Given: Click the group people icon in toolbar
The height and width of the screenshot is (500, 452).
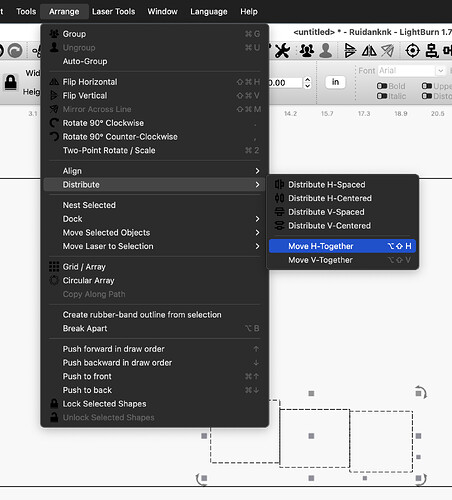Looking at the screenshot, I should [x=307, y=51].
